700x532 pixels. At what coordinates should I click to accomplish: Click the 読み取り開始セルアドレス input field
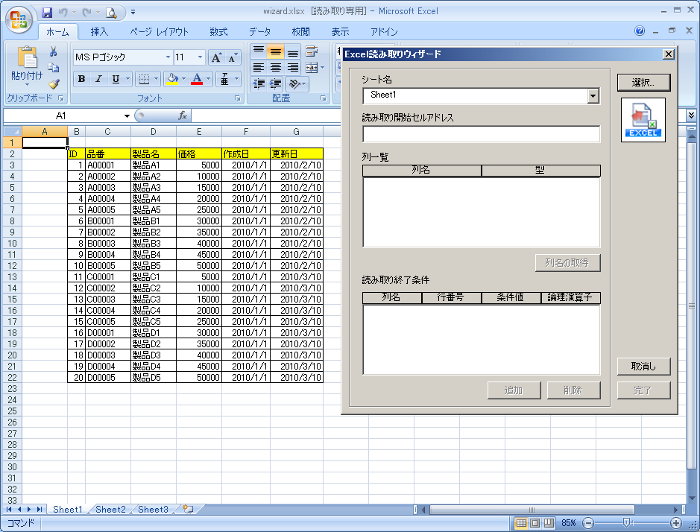pyautogui.click(x=480, y=134)
